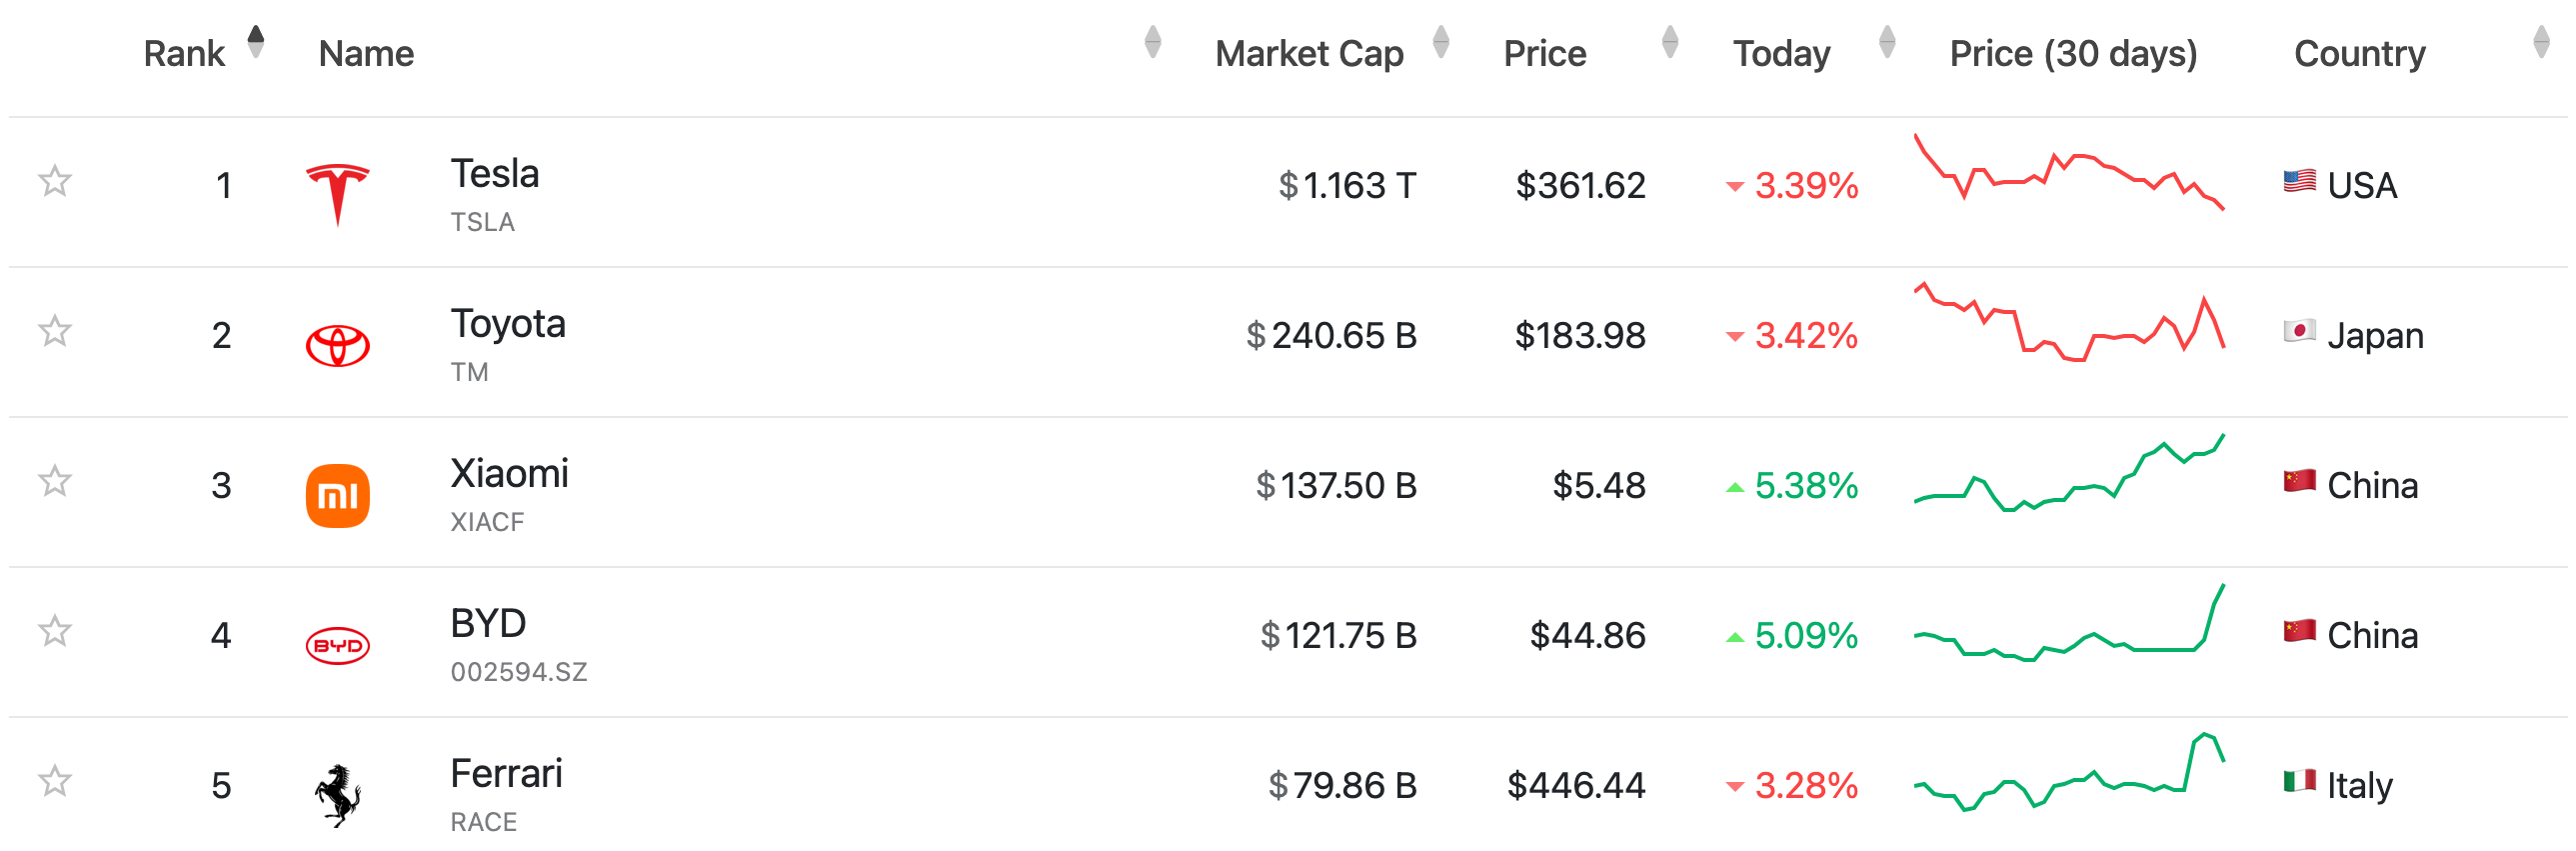Open the Toyota company link
This screenshot has height=851, width=2576.
click(x=508, y=324)
